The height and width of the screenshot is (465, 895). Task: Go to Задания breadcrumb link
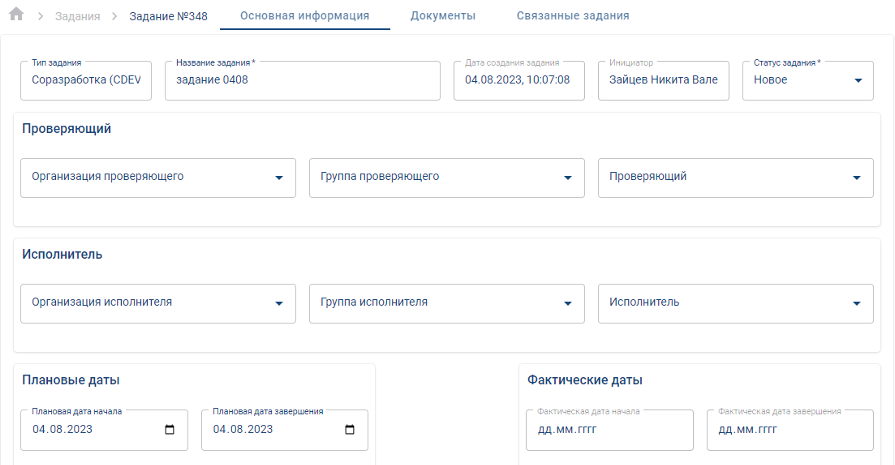pyautogui.click(x=78, y=17)
